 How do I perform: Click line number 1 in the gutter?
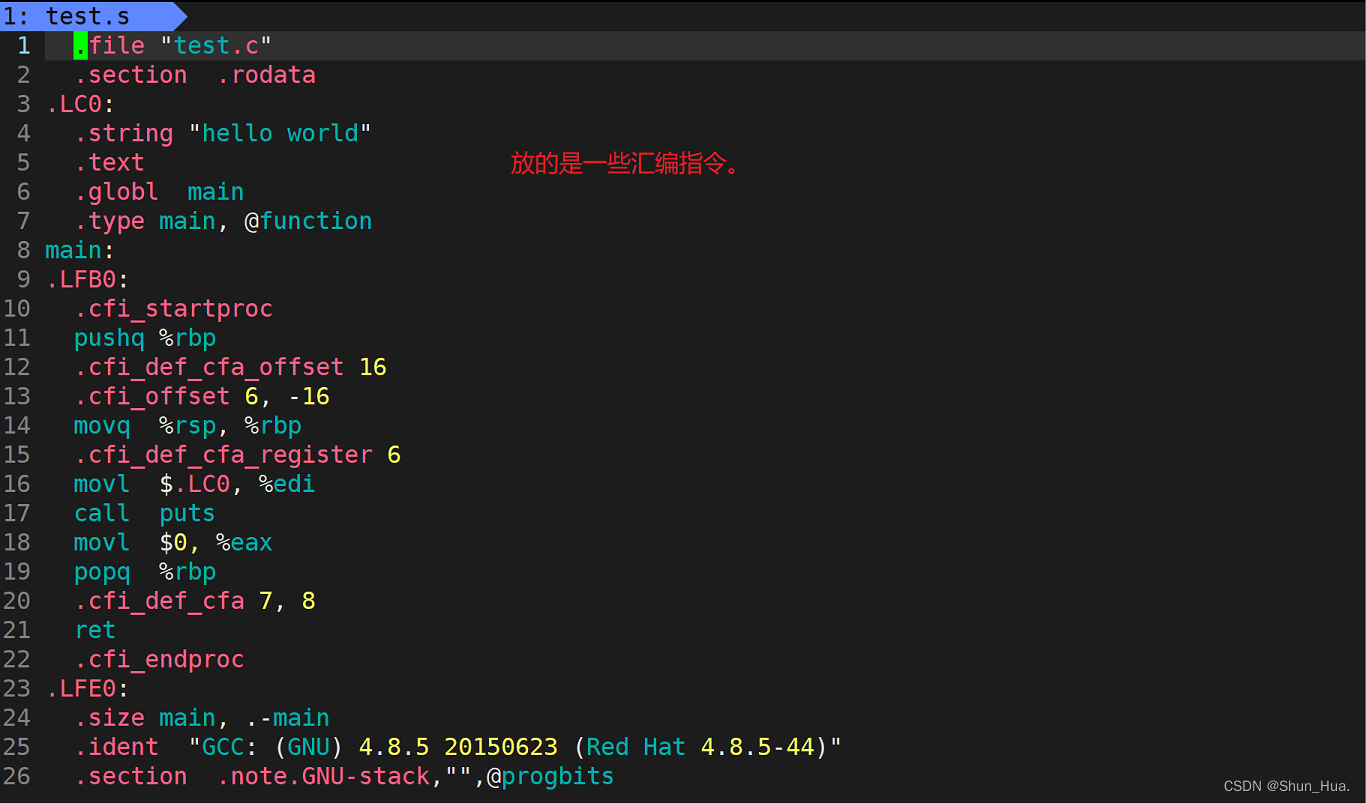click(x=23, y=45)
